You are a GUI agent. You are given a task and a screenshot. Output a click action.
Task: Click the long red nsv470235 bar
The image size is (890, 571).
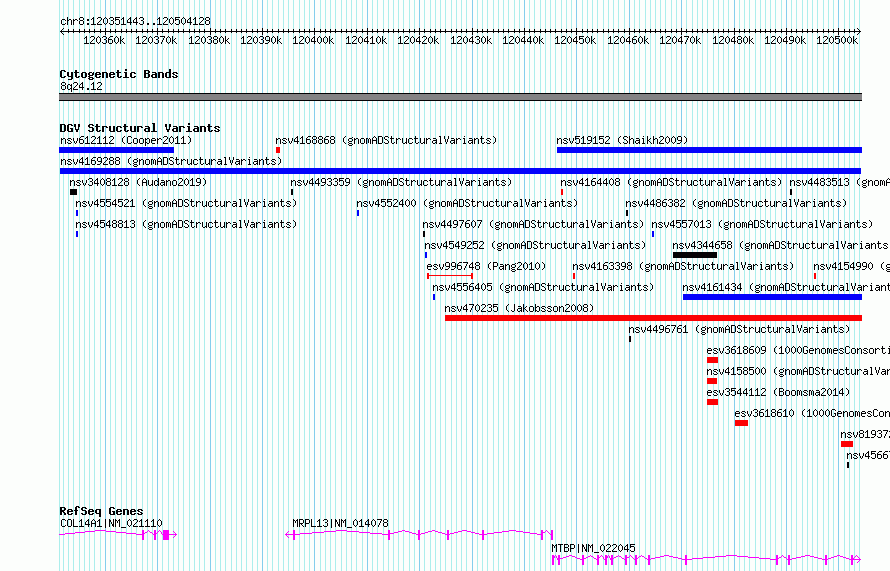point(653,318)
